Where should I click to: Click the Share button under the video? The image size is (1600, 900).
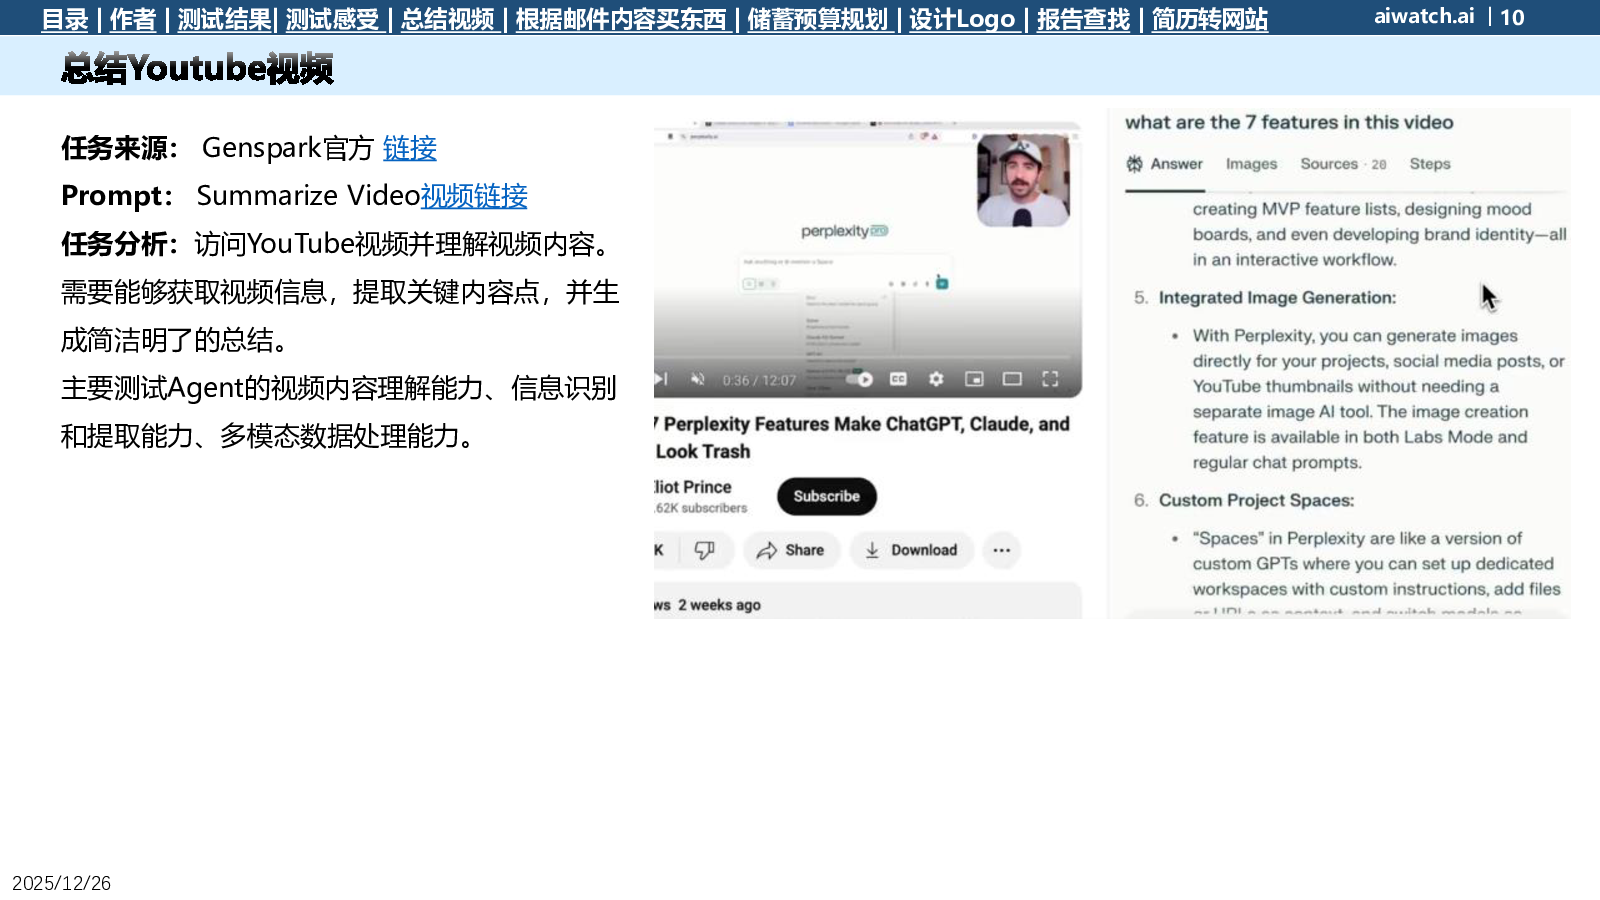coord(791,550)
